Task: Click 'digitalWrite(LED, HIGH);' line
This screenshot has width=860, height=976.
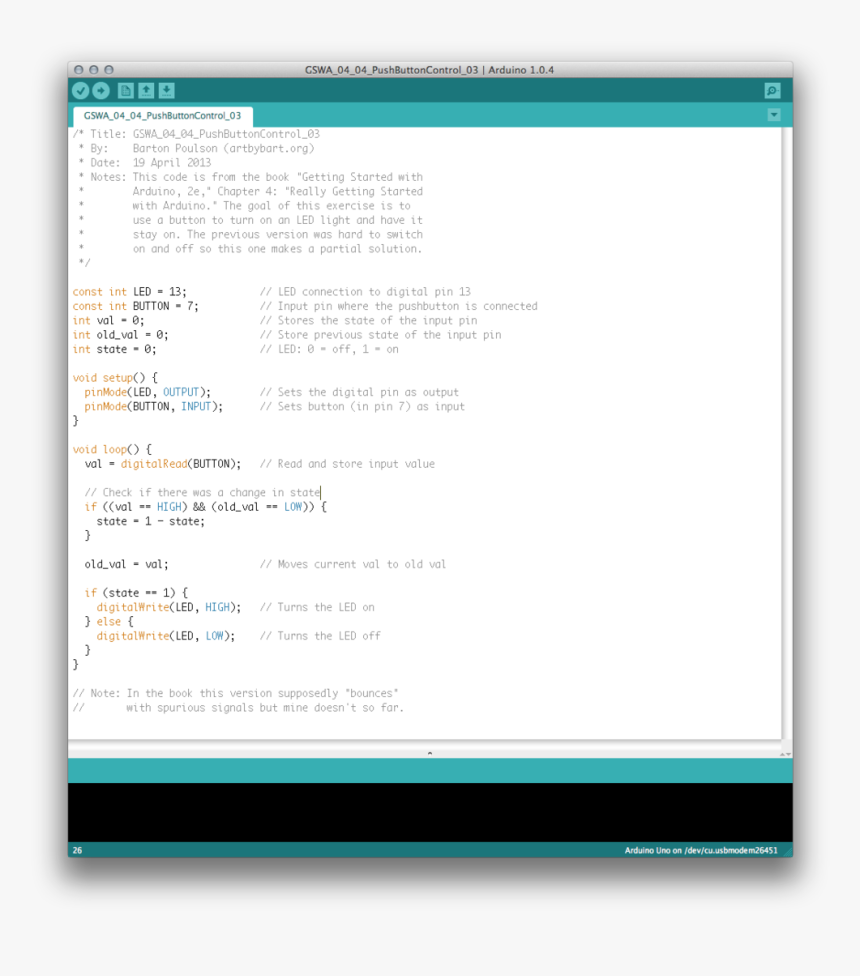Action: click(x=169, y=608)
